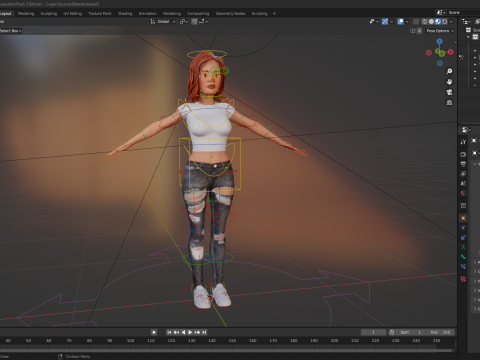480x360 pixels.
Task: Jump to the last frame of animation
Action: [x=204, y=332]
